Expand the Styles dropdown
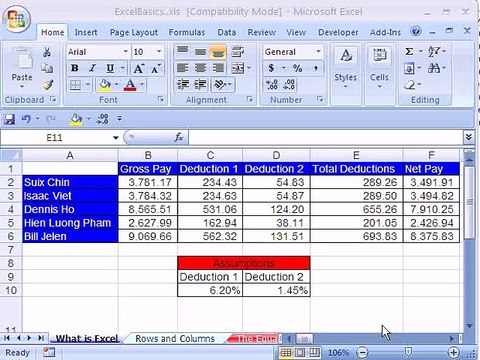 pos(346,87)
